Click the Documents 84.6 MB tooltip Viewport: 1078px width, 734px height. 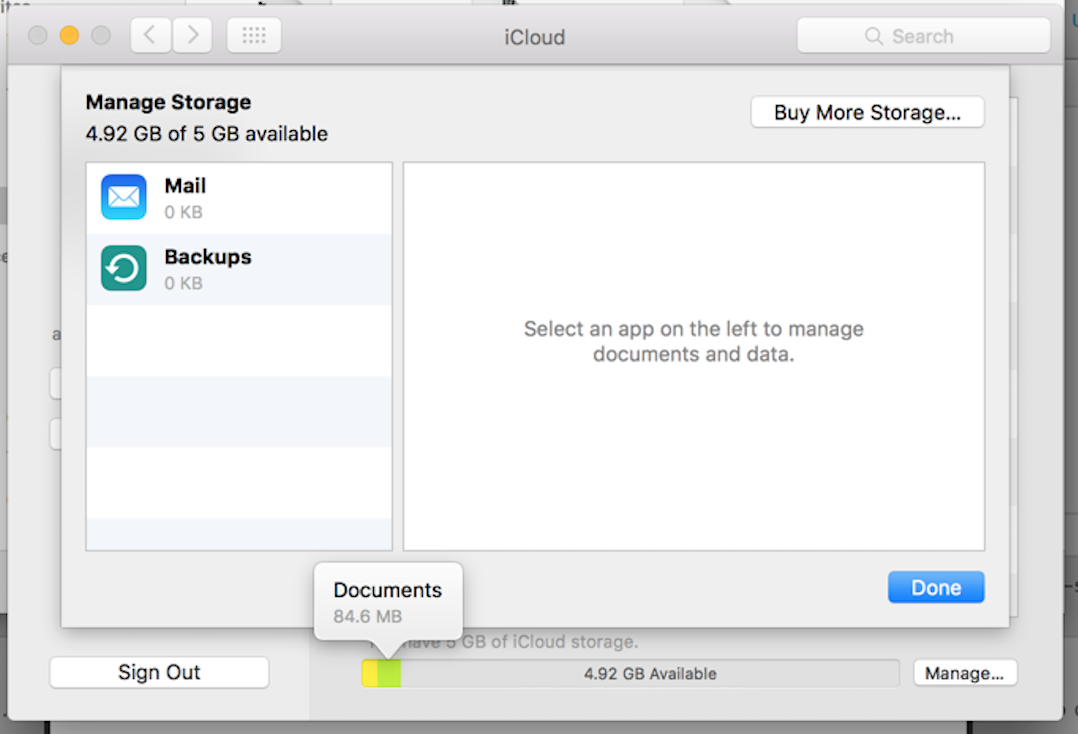tap(388, 602)
